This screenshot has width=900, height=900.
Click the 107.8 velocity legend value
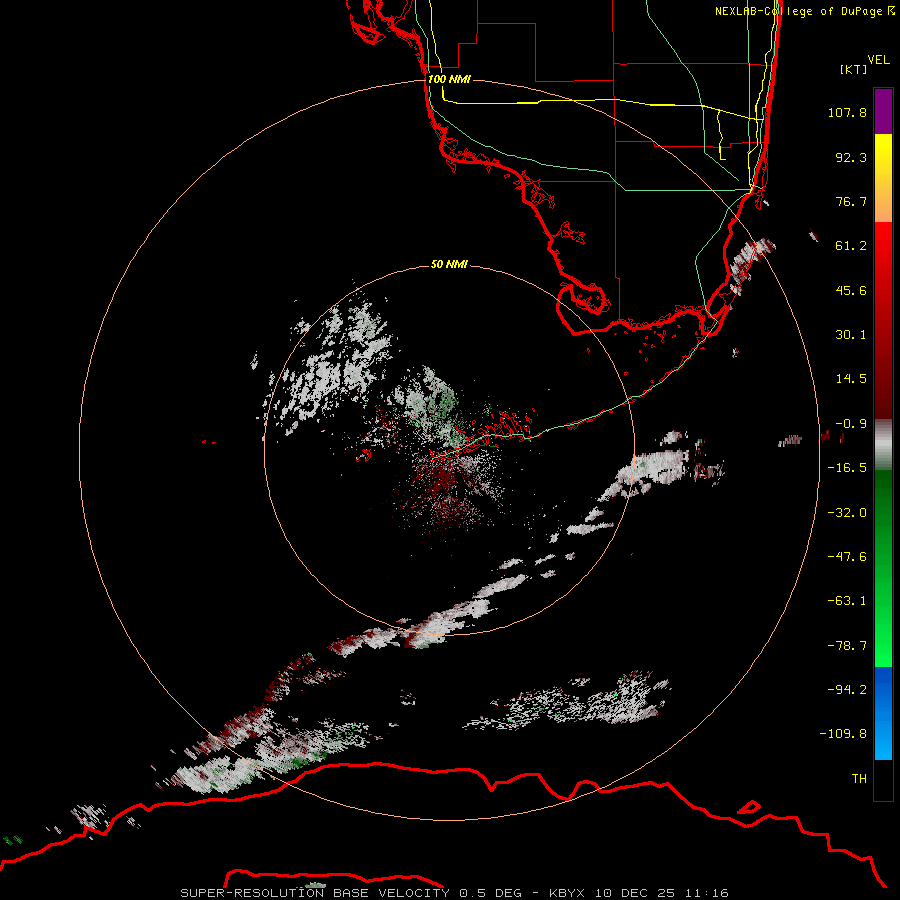click(847, 112)
